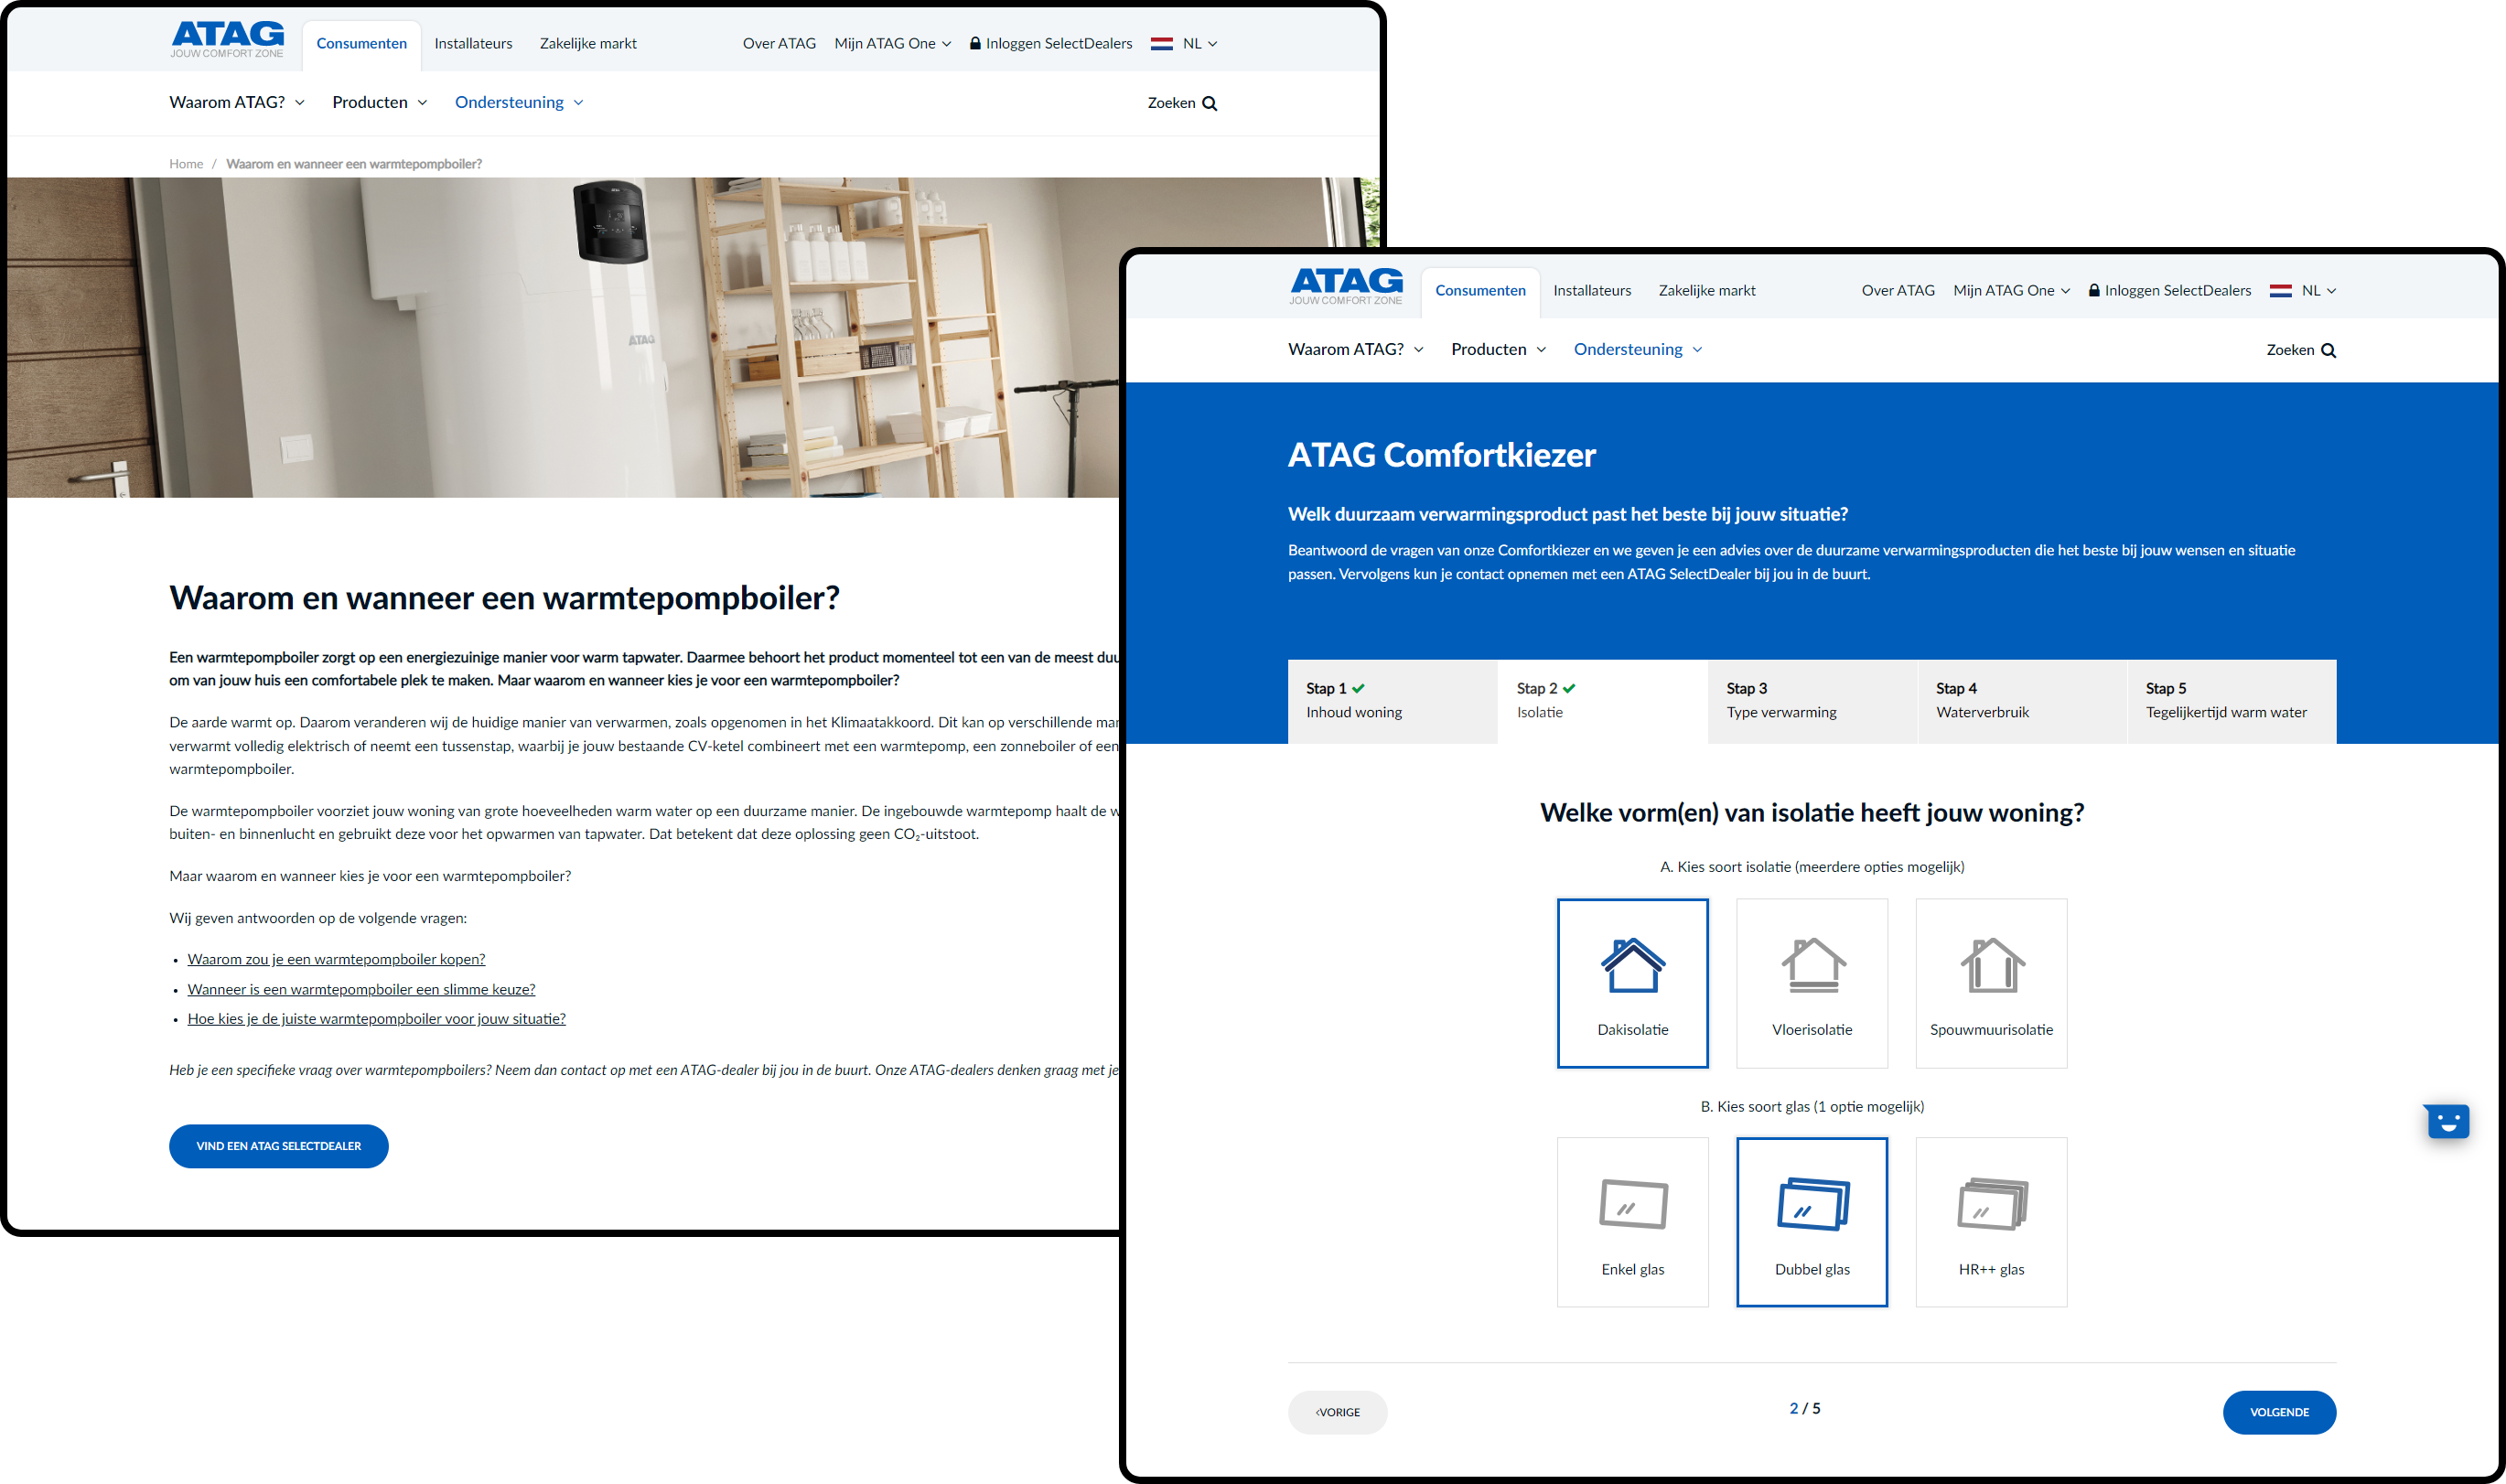Choose the Dubbel glas option
Screen dimensions: 2506x1484
click(1811, 1221)
